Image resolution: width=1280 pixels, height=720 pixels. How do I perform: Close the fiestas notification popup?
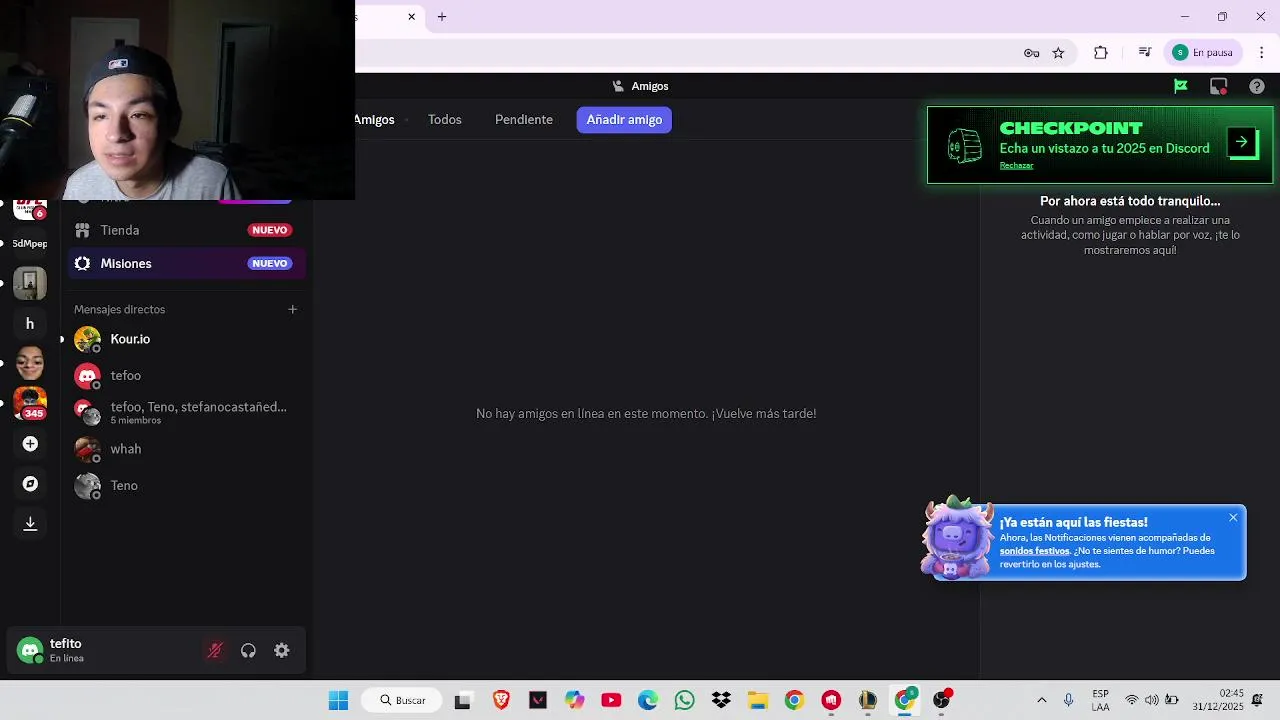[x=1233, y=517]
